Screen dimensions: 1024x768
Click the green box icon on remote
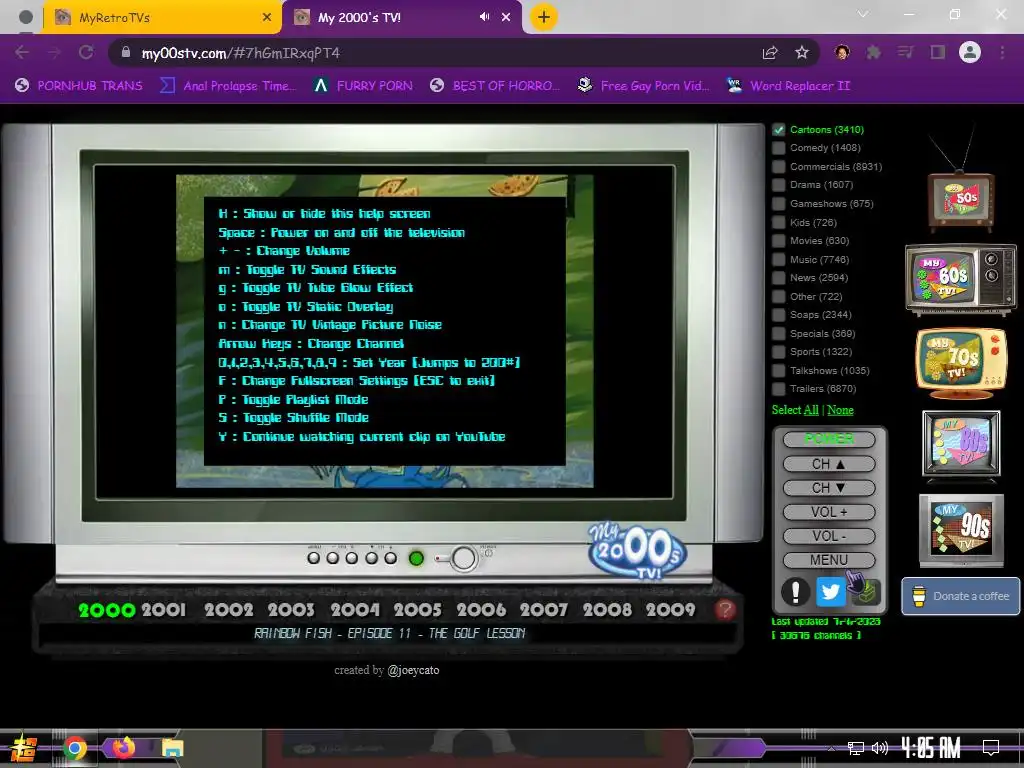[867, 592]
